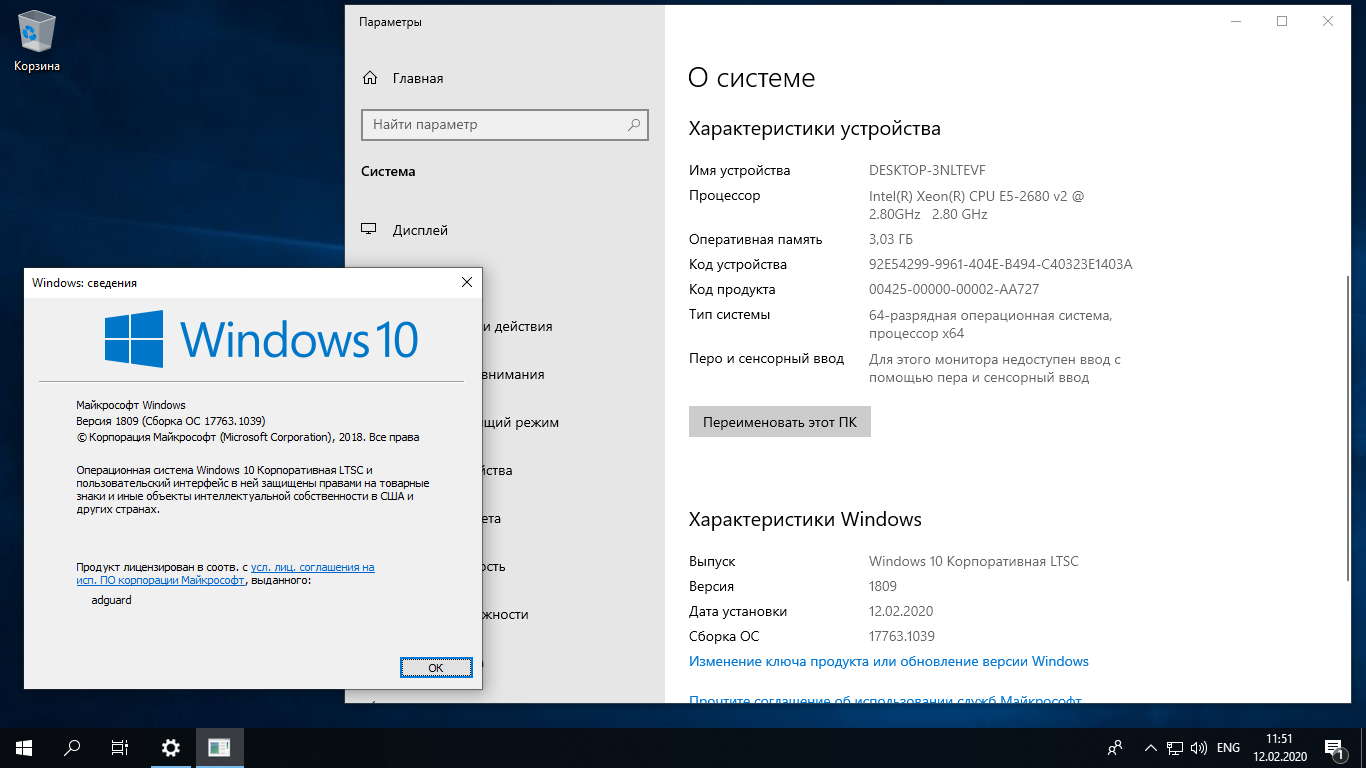Click the Система heading in the sidebar
Screen dimensions: 1366x768
388,171
